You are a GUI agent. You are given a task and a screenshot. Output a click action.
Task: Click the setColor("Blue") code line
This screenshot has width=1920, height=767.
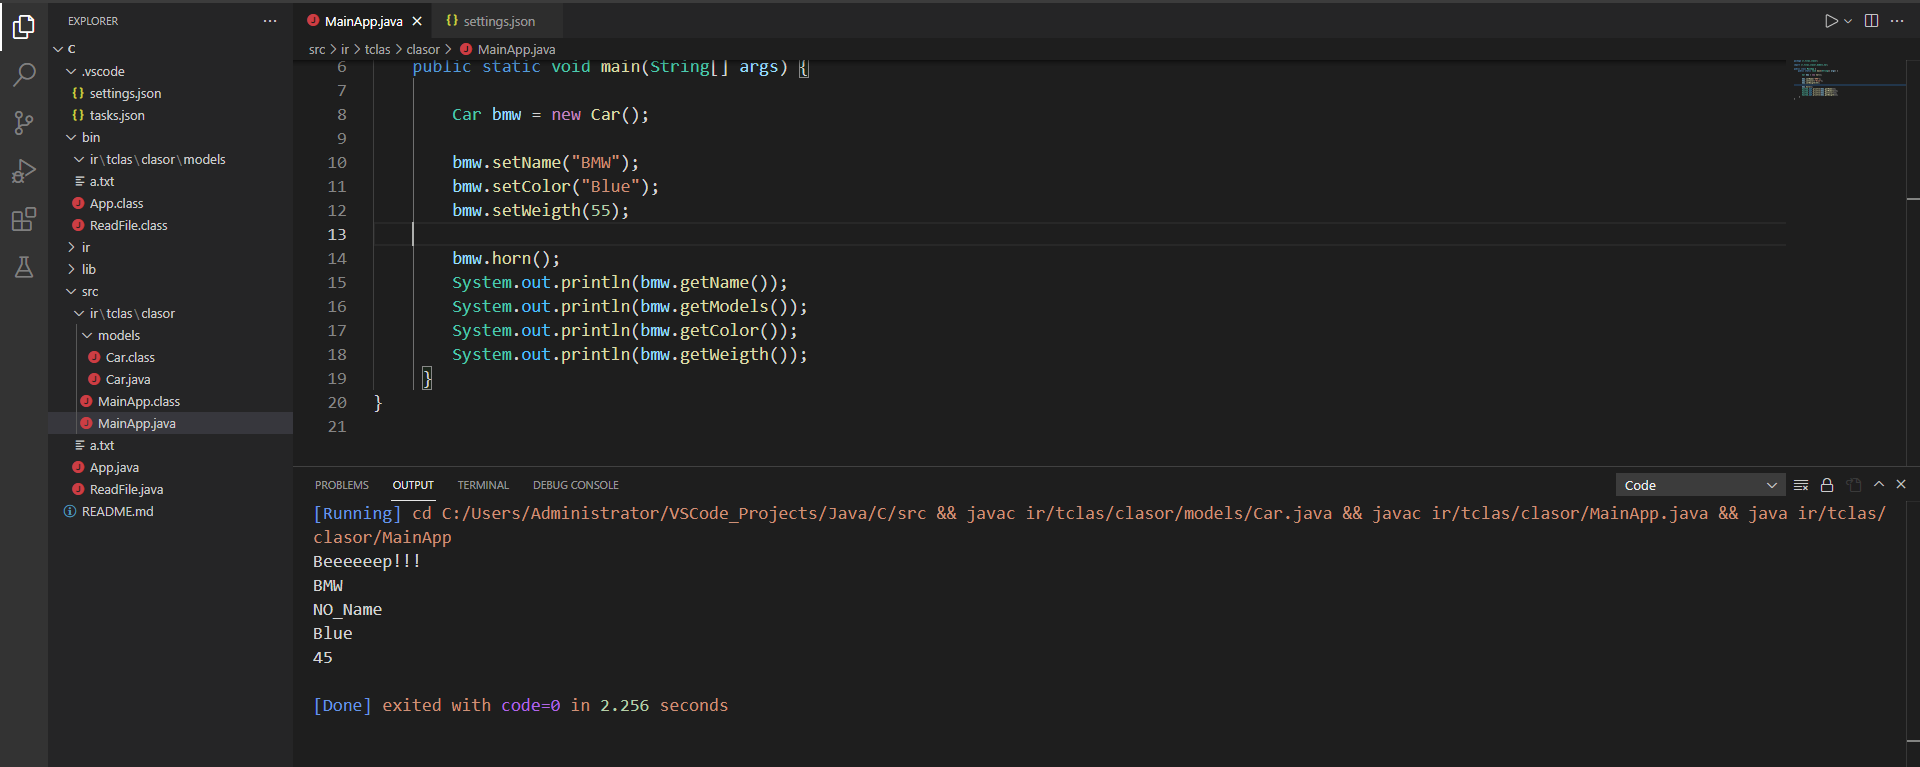point(555,186)
